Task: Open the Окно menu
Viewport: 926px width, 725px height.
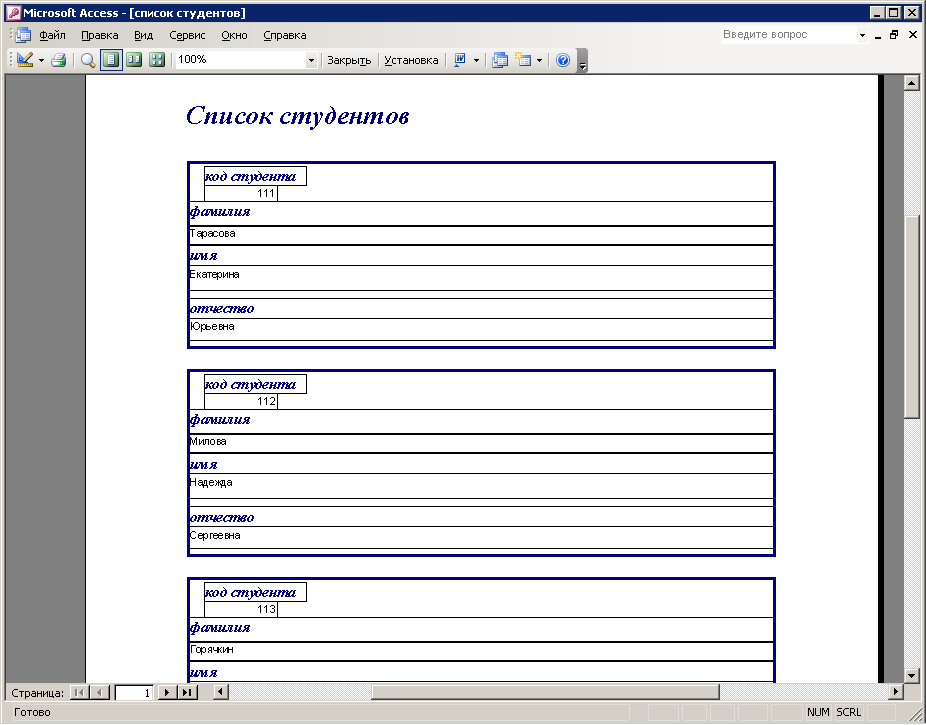Action: pos(234,35)
